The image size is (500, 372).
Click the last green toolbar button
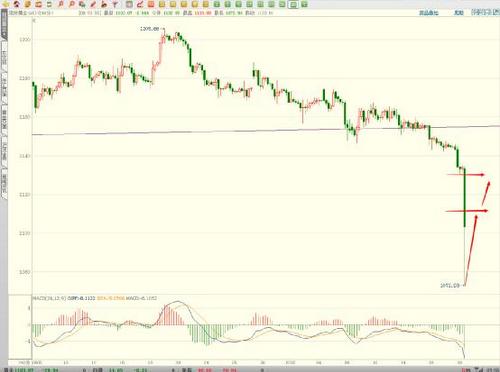304,4
